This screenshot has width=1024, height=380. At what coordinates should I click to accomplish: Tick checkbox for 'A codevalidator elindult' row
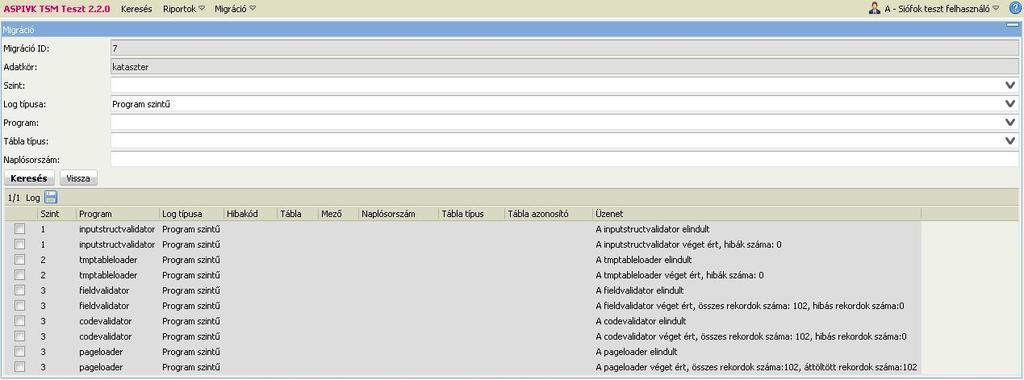tap(20, 321)
